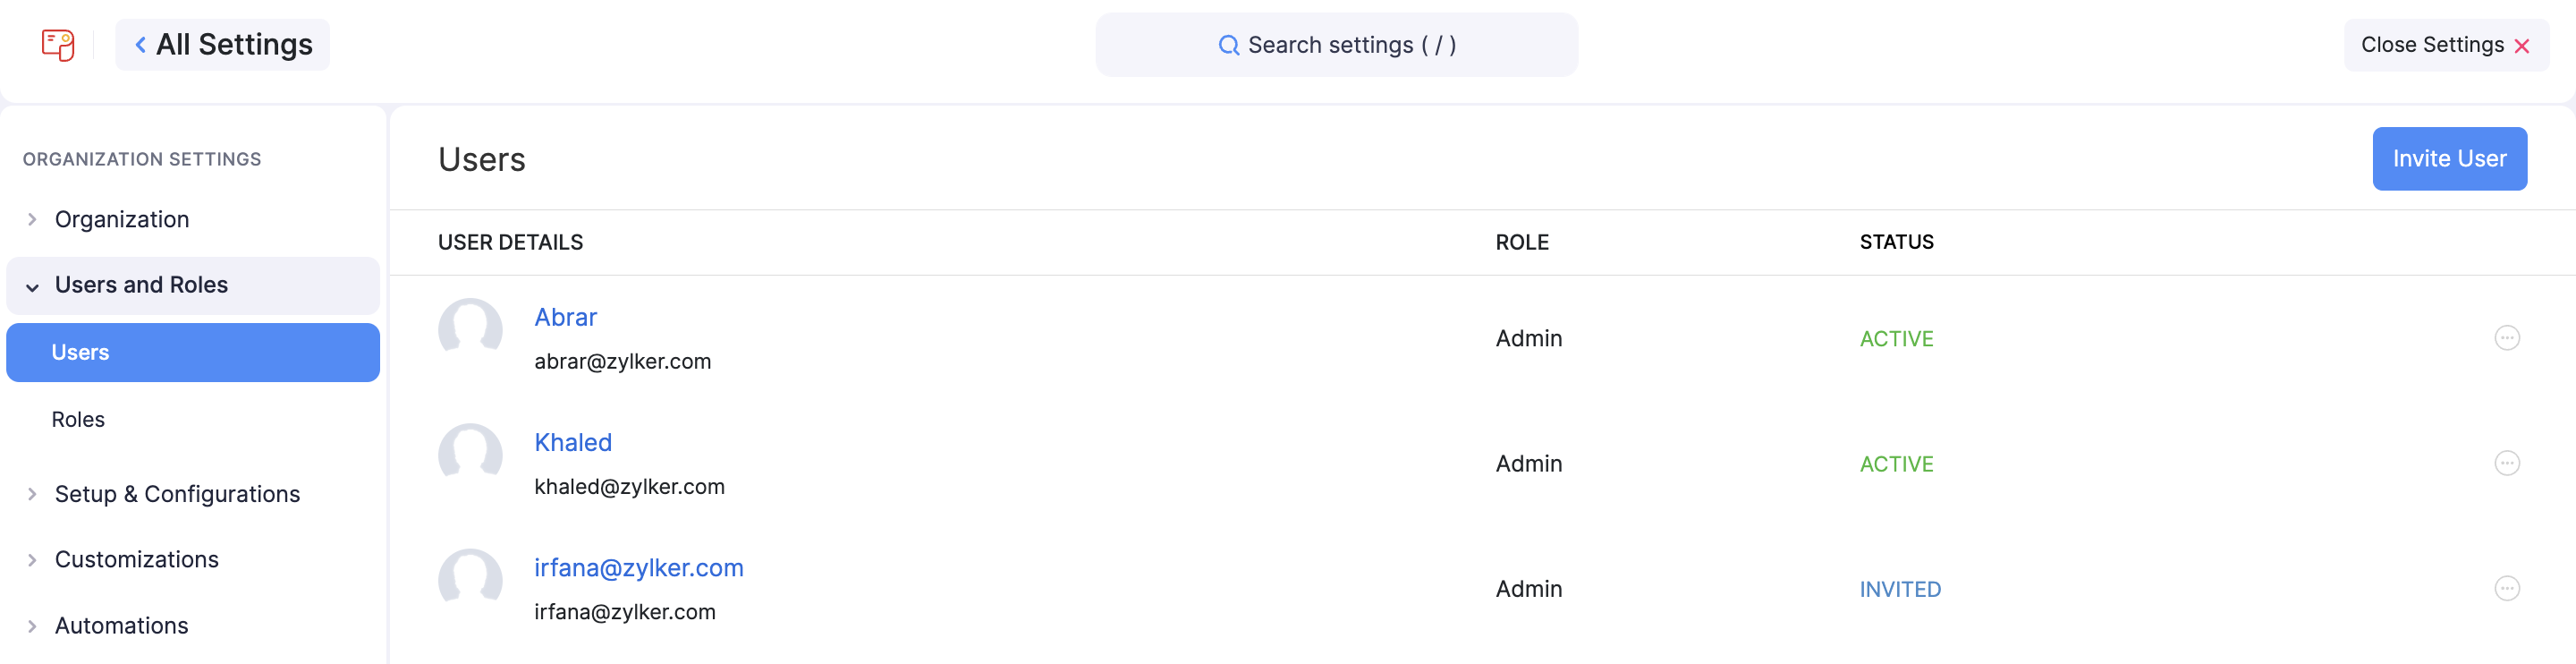Click the Invite User button
The width and height of the screenshot is (2576, 664).
pyautogui.click(x=2450, y=158)
